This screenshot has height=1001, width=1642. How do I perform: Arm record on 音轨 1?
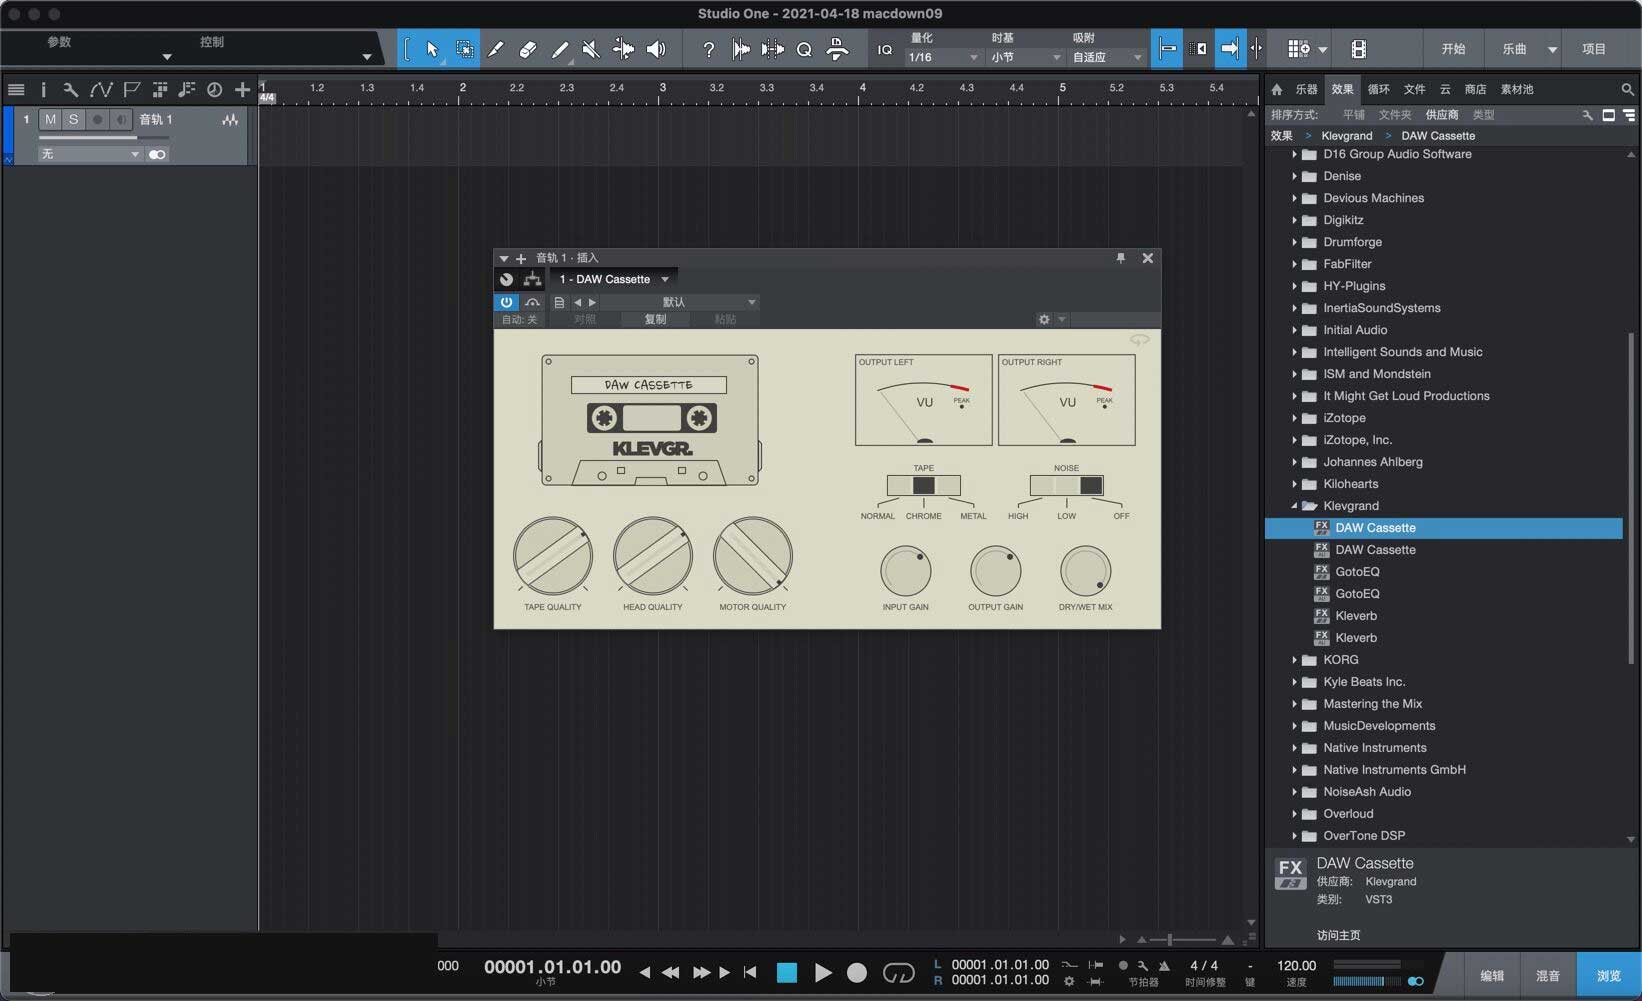[x=97, y=119]
